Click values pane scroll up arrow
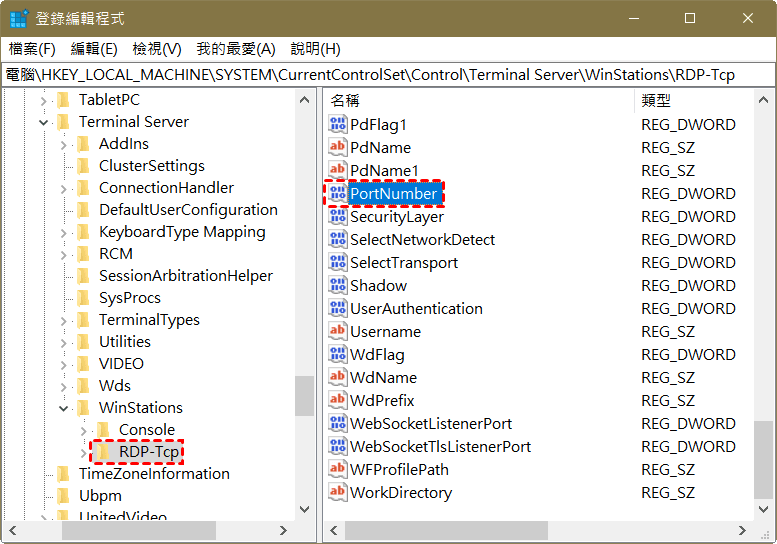Viewport: 777px width, 544px height. coord(763,100)
